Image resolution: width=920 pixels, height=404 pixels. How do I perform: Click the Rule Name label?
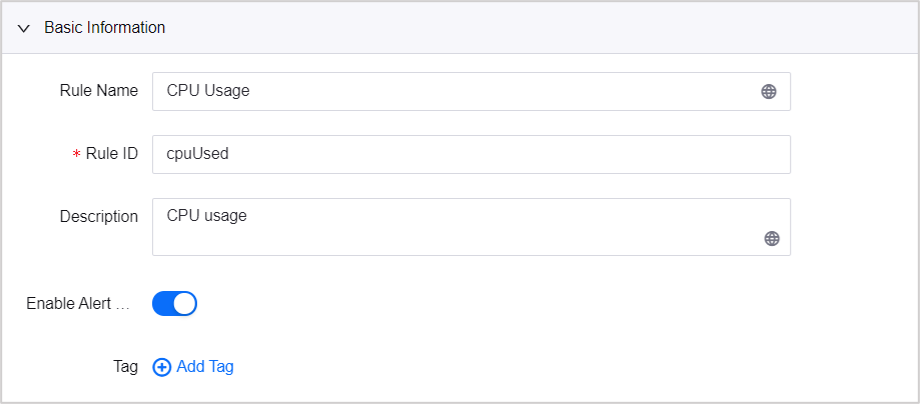click(x=99, y=91)
